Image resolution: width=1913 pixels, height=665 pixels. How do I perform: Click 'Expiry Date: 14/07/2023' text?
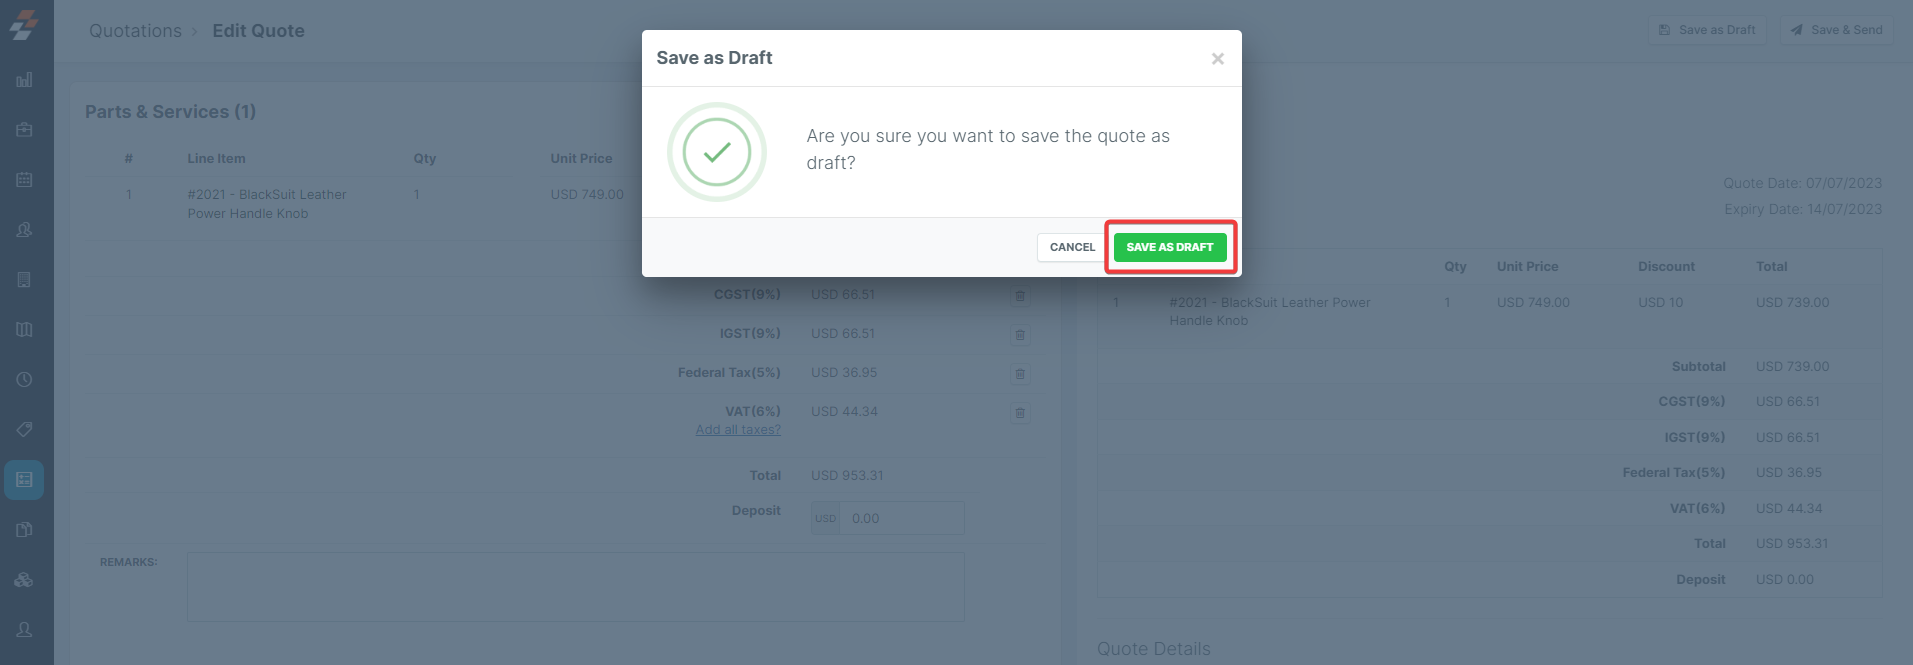click(x=1803, y=209)
